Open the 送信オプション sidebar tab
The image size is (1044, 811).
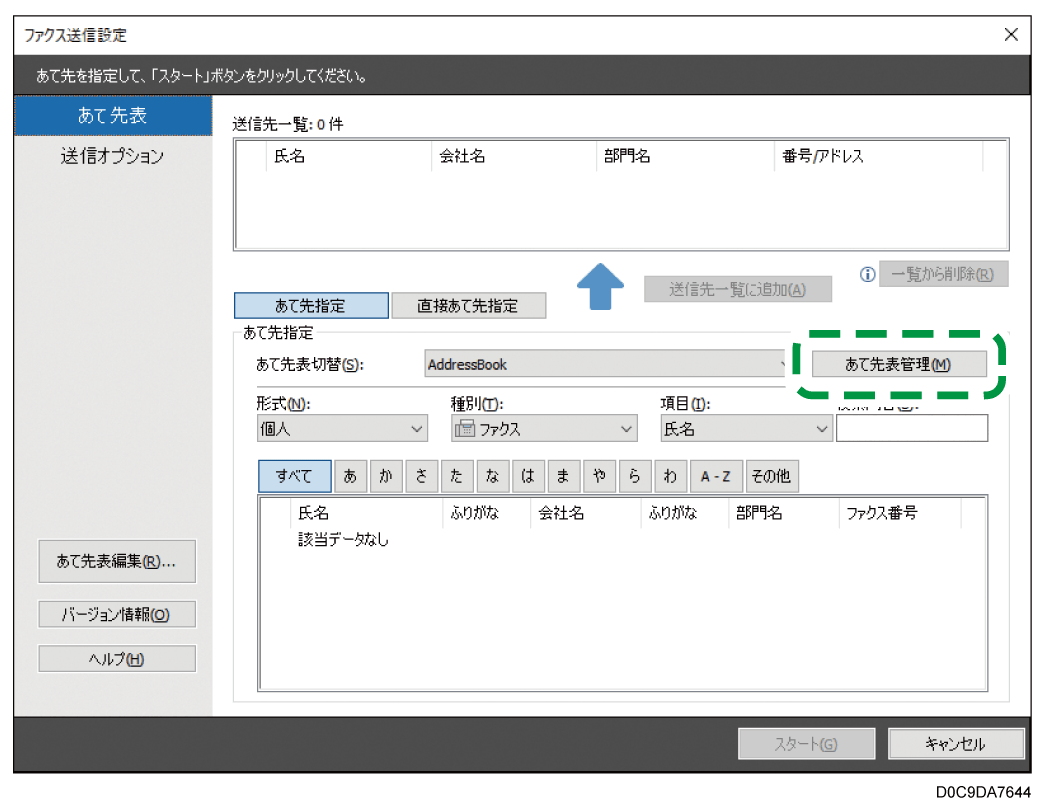[x=112, y=157]
